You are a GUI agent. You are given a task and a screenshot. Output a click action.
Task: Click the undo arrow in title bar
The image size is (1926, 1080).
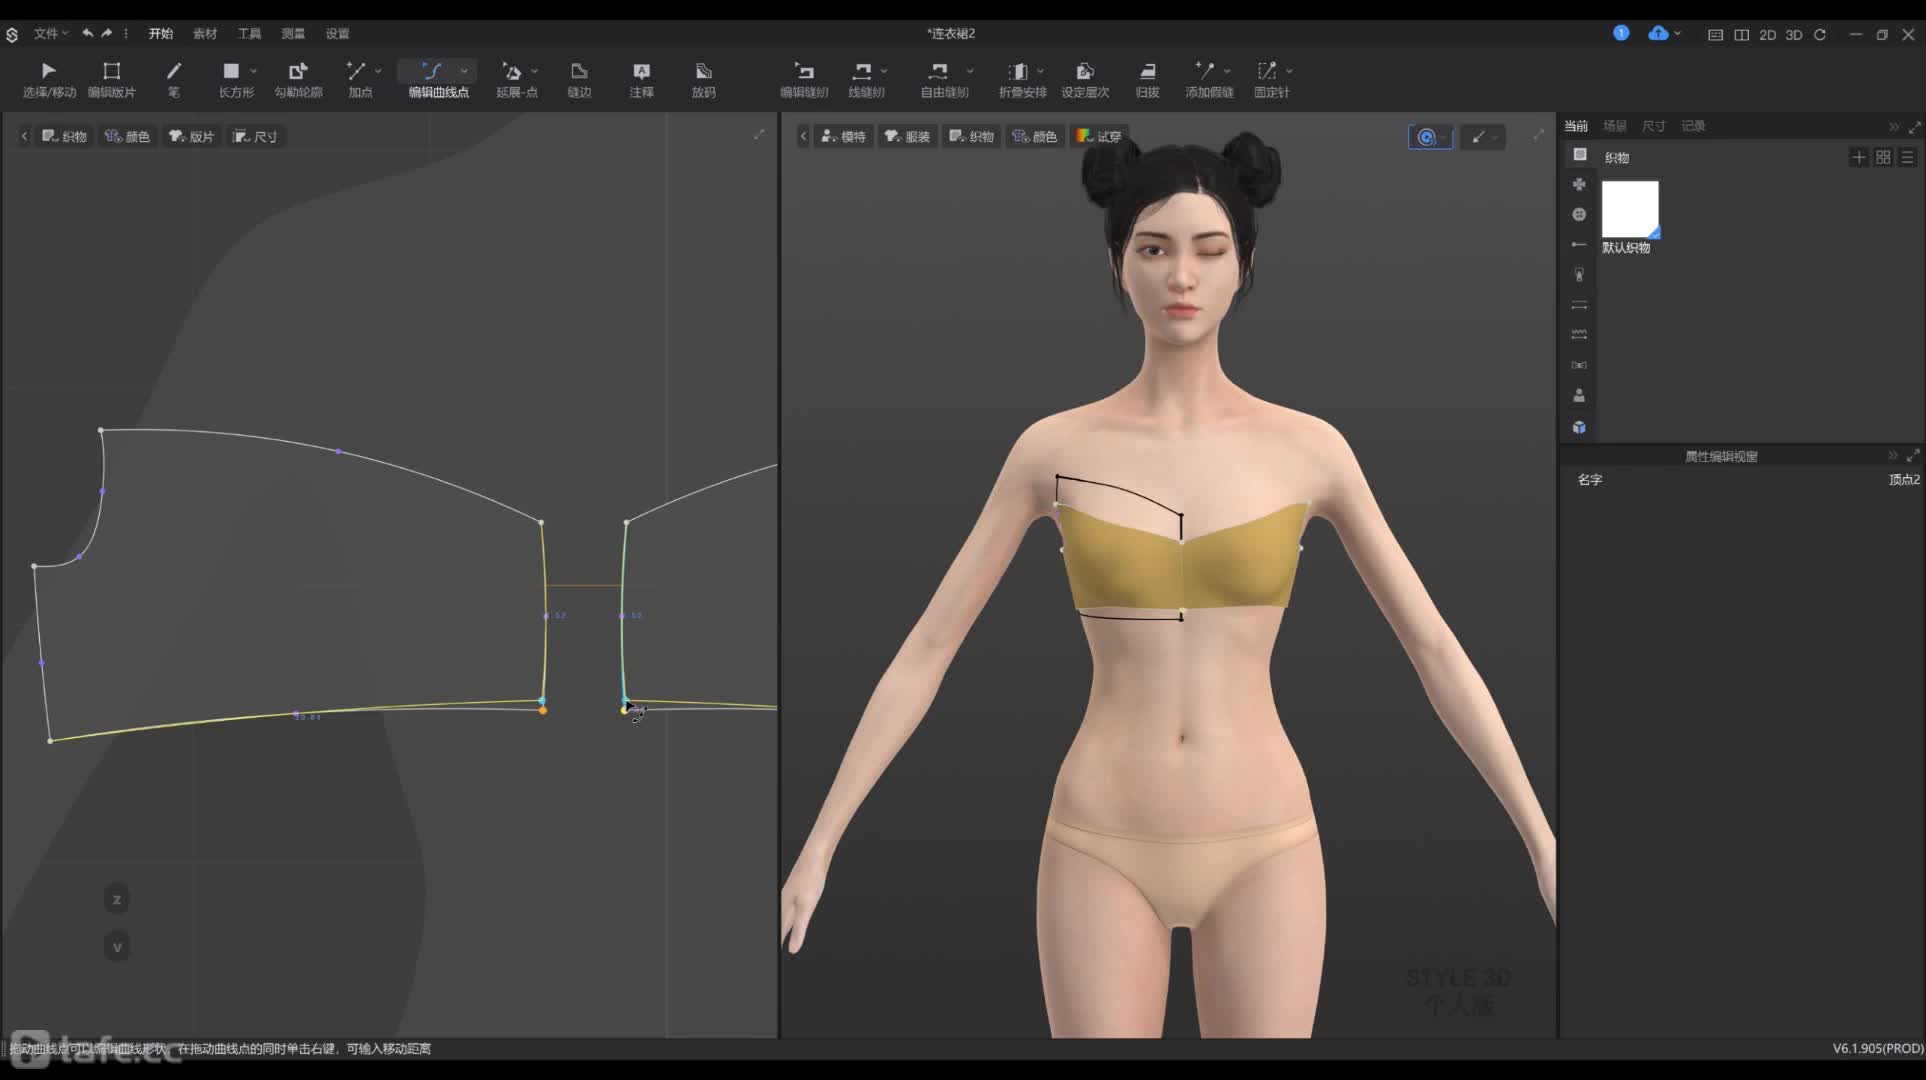click(x=88, y=33)
